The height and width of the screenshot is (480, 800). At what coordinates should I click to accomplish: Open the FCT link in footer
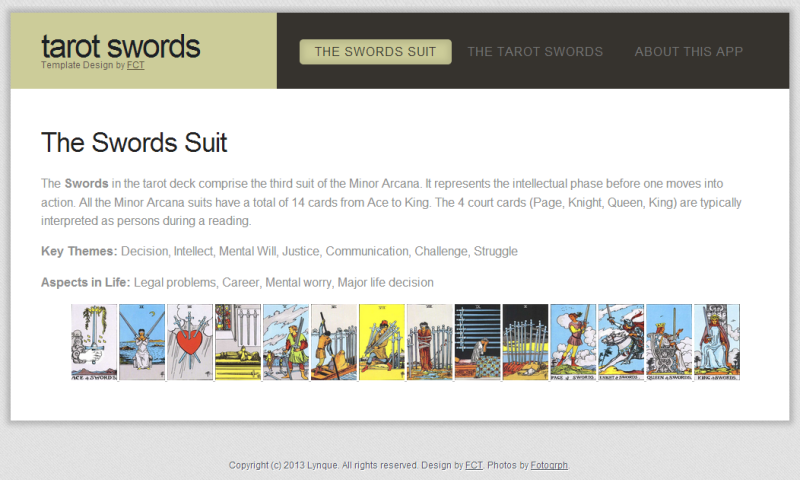pyautogui.click(x=473, y=465)
